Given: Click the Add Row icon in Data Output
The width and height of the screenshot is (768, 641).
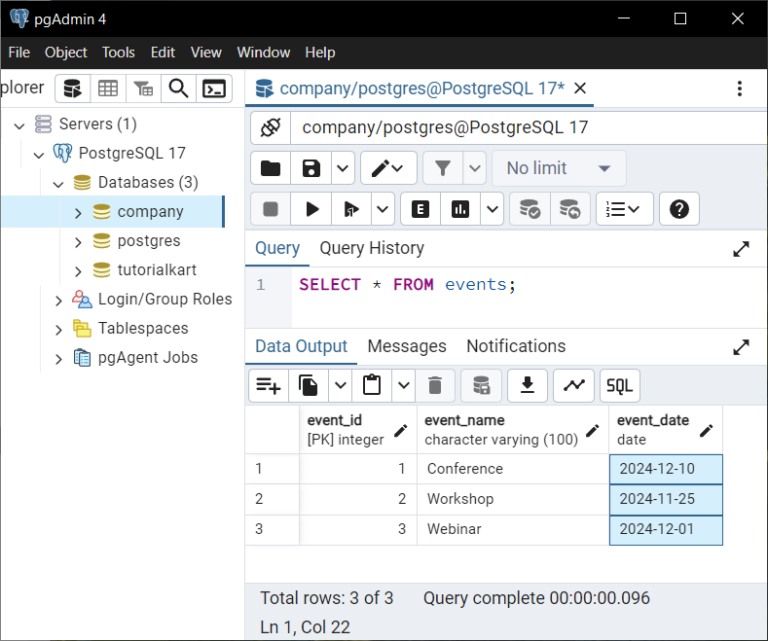Looking at the screenshot, I should coord(268,385).
